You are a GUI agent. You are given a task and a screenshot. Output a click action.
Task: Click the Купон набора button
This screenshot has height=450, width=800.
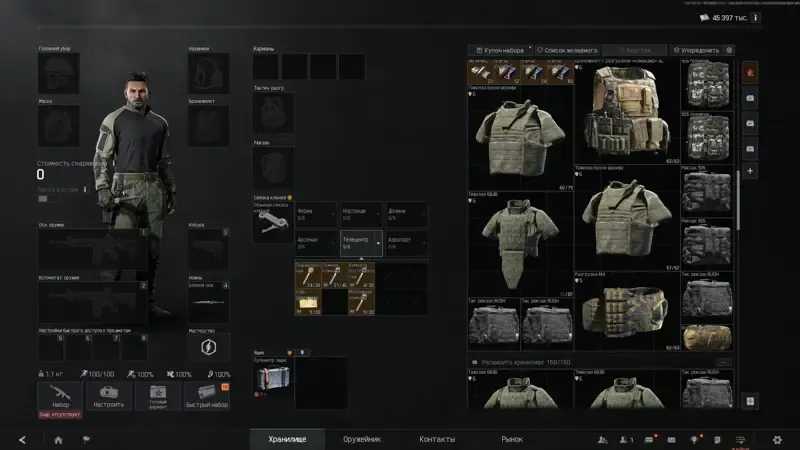click(501, 50)
